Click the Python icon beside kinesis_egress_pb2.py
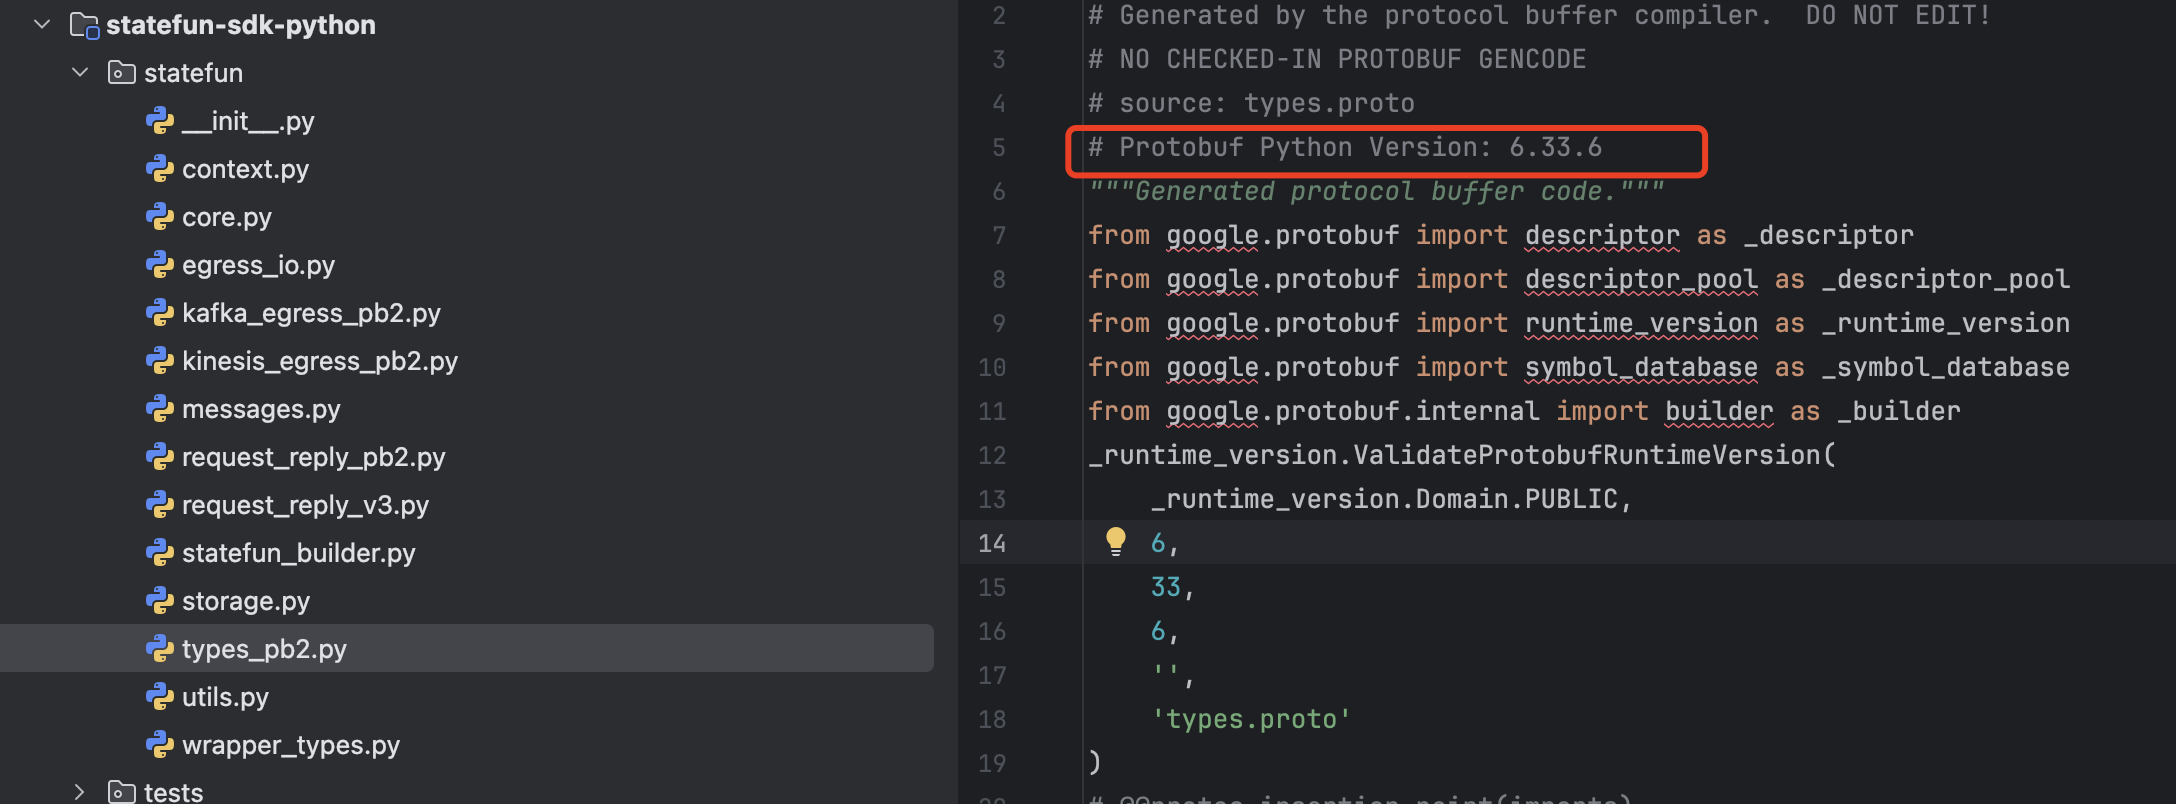This screenshot has width=2176, height=804. pyautogui.click(x=160, y=361)
